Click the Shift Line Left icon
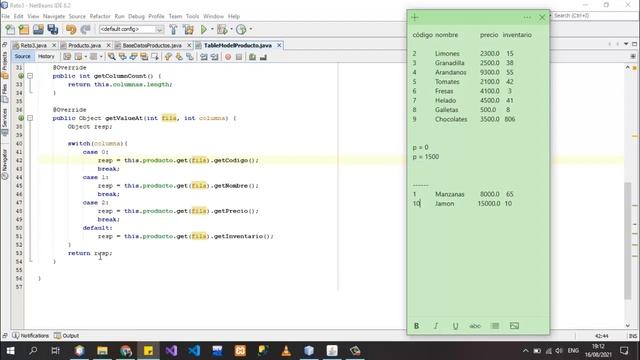 204,57
